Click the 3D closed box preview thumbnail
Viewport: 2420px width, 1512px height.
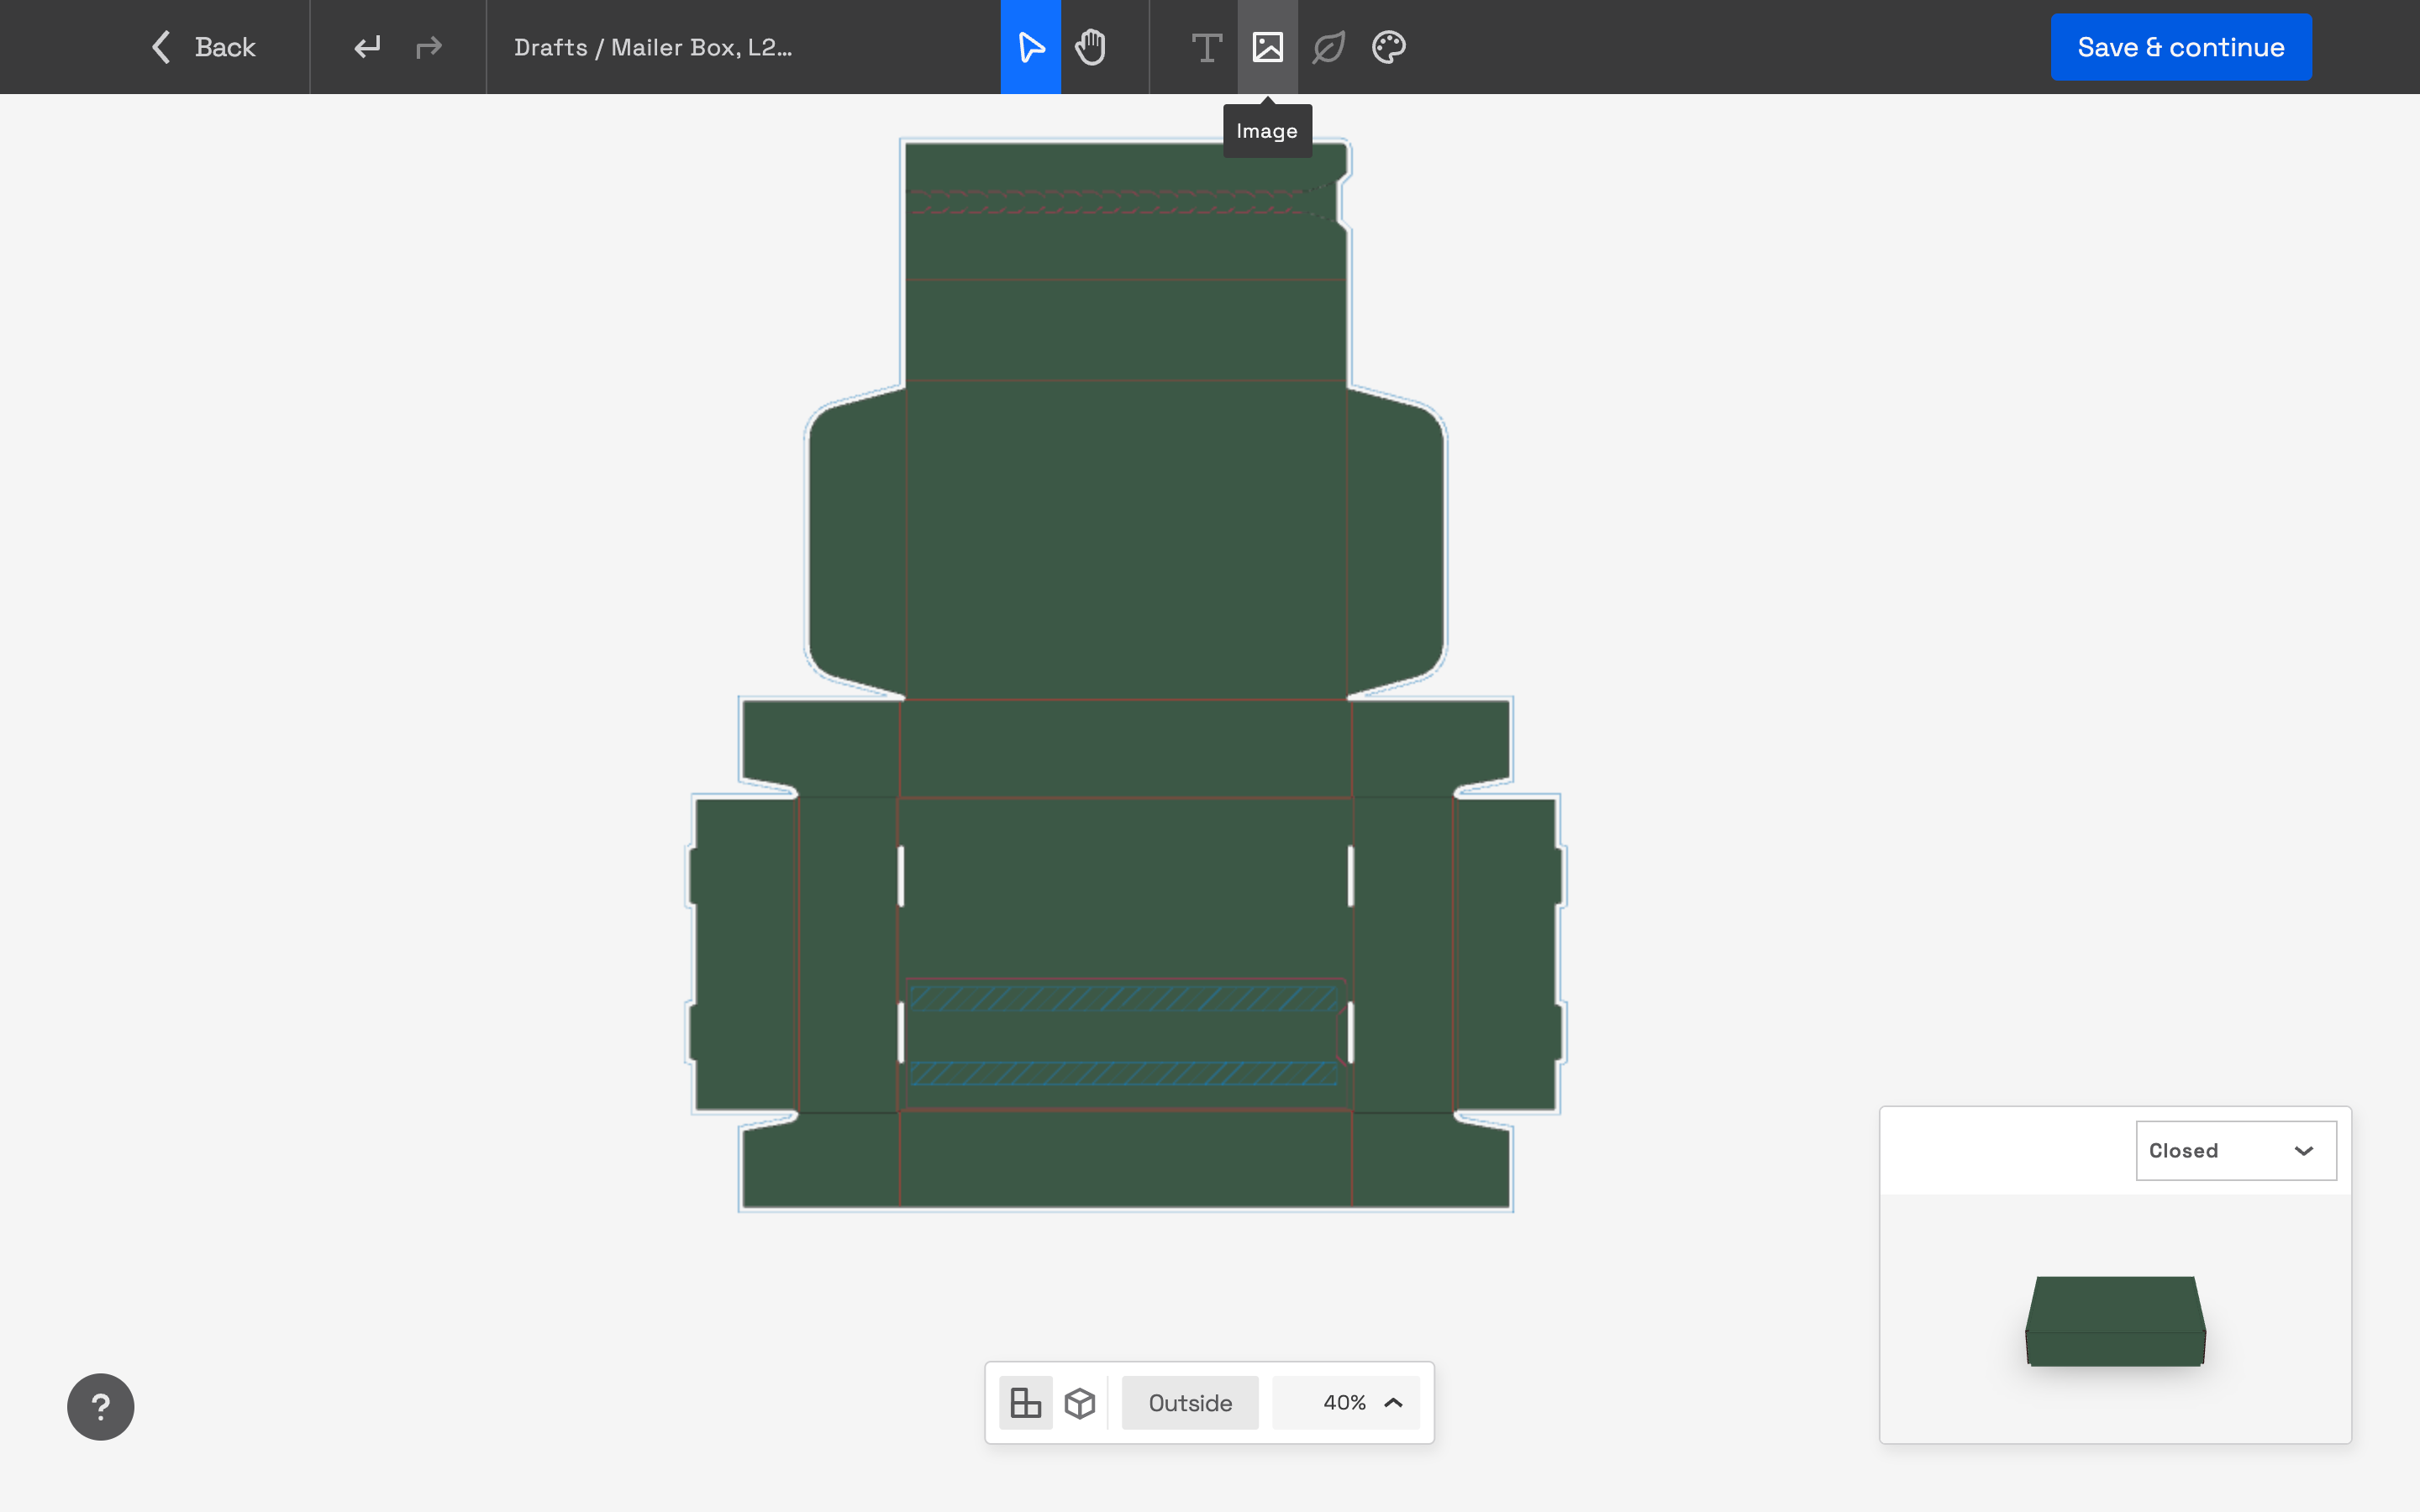pyautogui.click(x=2114, y=1320)
